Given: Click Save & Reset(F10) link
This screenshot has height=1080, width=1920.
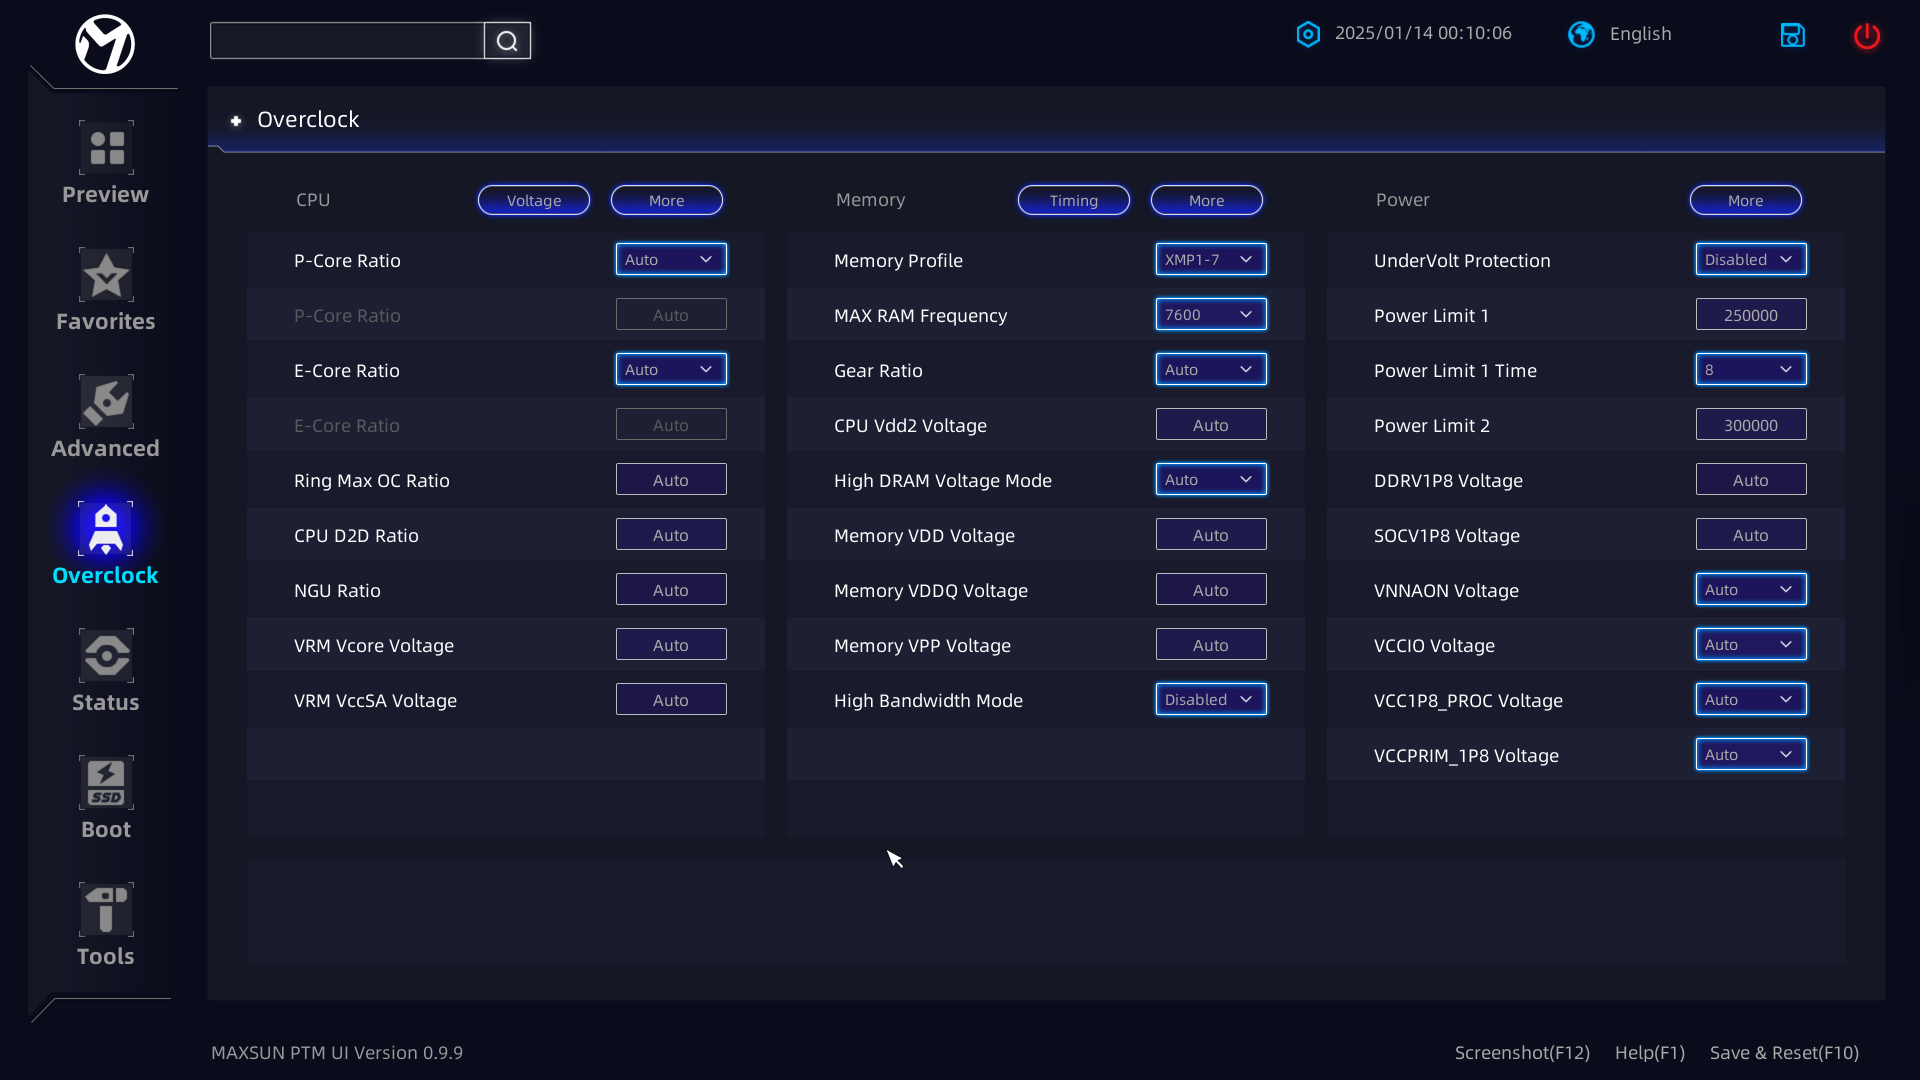Looking at the screenshot, I should point(1783,1052).
